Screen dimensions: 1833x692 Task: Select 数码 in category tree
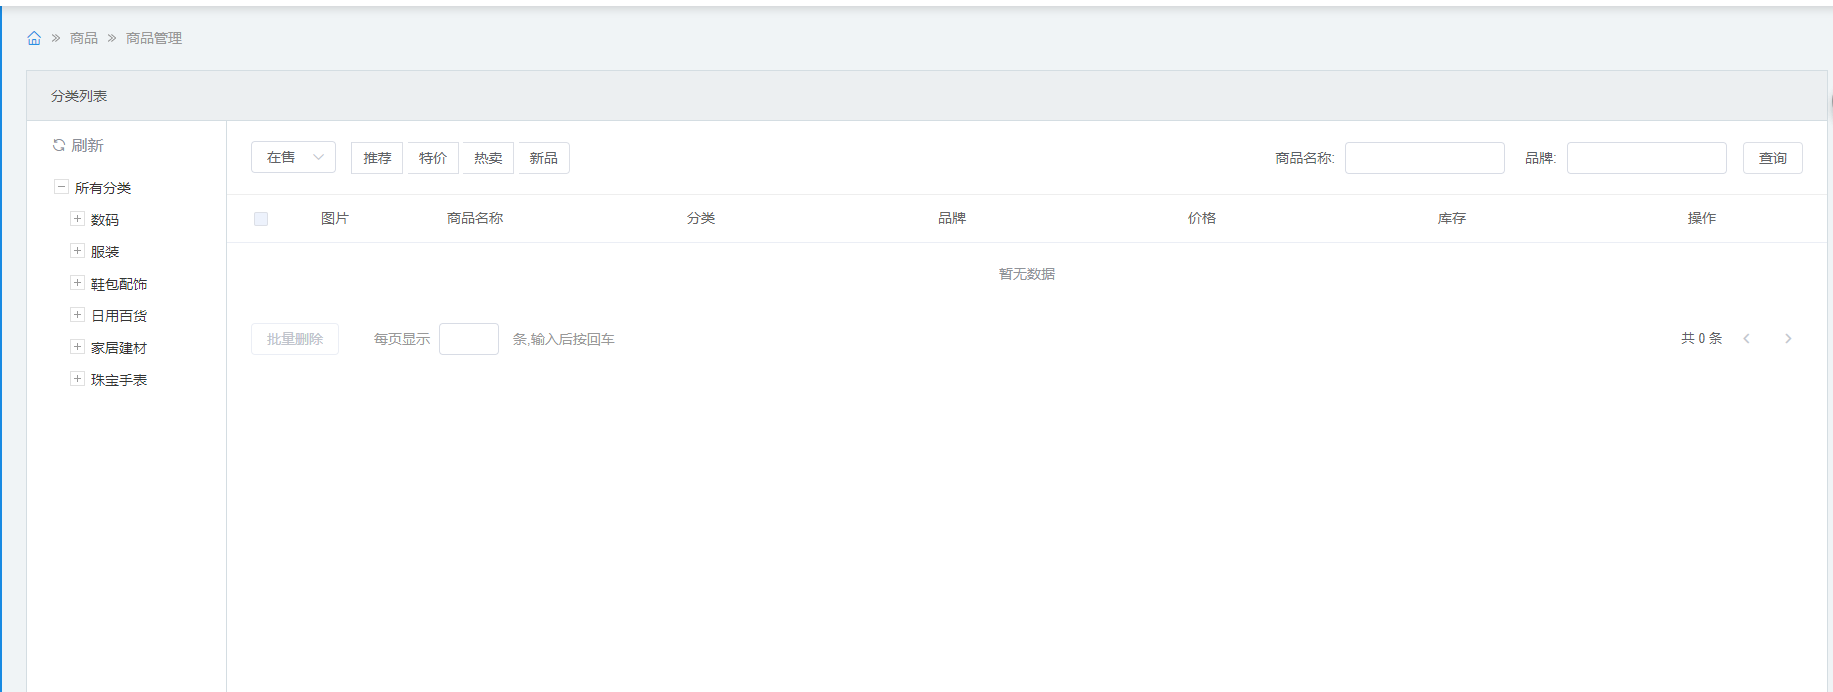point(105,220)
